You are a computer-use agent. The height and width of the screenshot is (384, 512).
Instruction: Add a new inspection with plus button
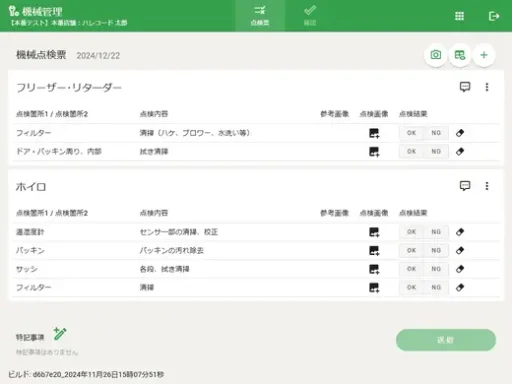[x=484, y=55]
